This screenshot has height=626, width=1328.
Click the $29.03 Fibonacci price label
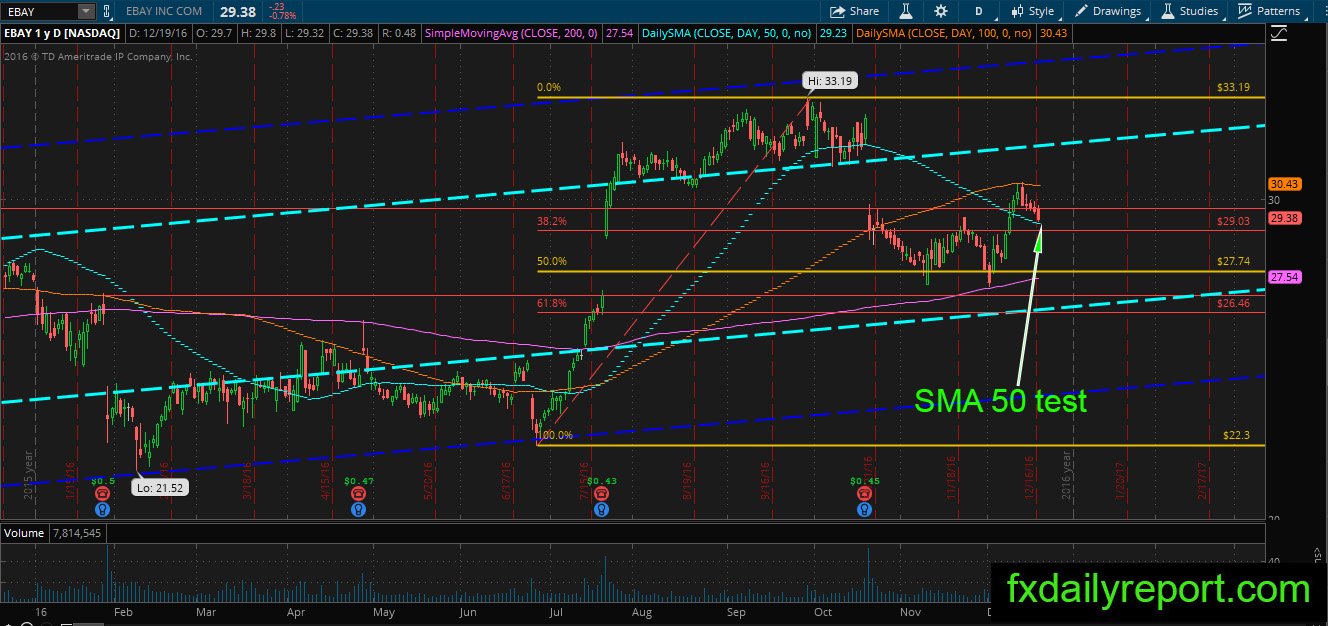[1234, 221]
